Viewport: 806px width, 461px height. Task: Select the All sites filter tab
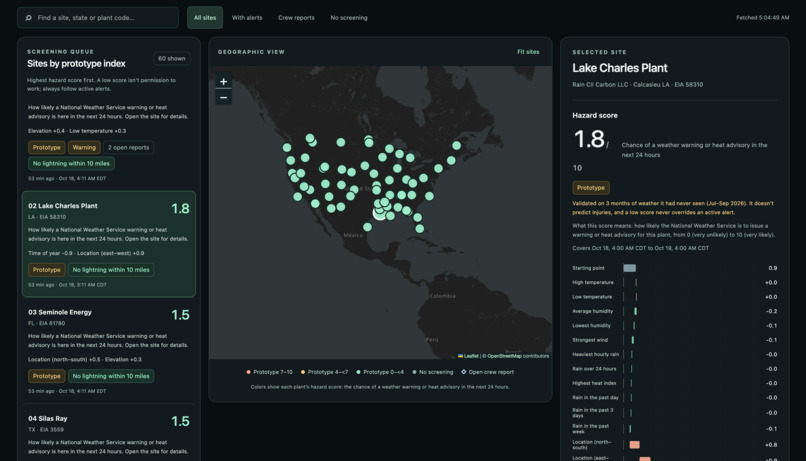point(205,18)
